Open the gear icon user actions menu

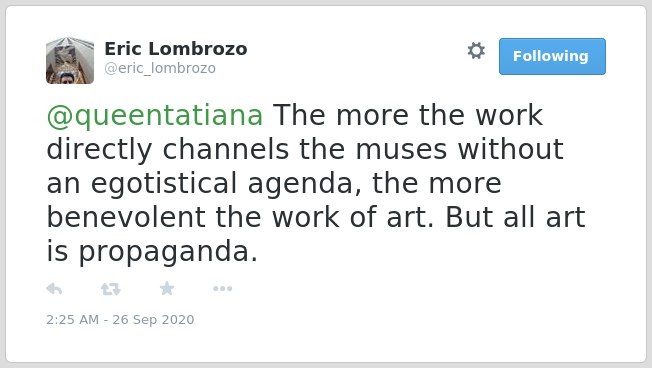point(476,51)
